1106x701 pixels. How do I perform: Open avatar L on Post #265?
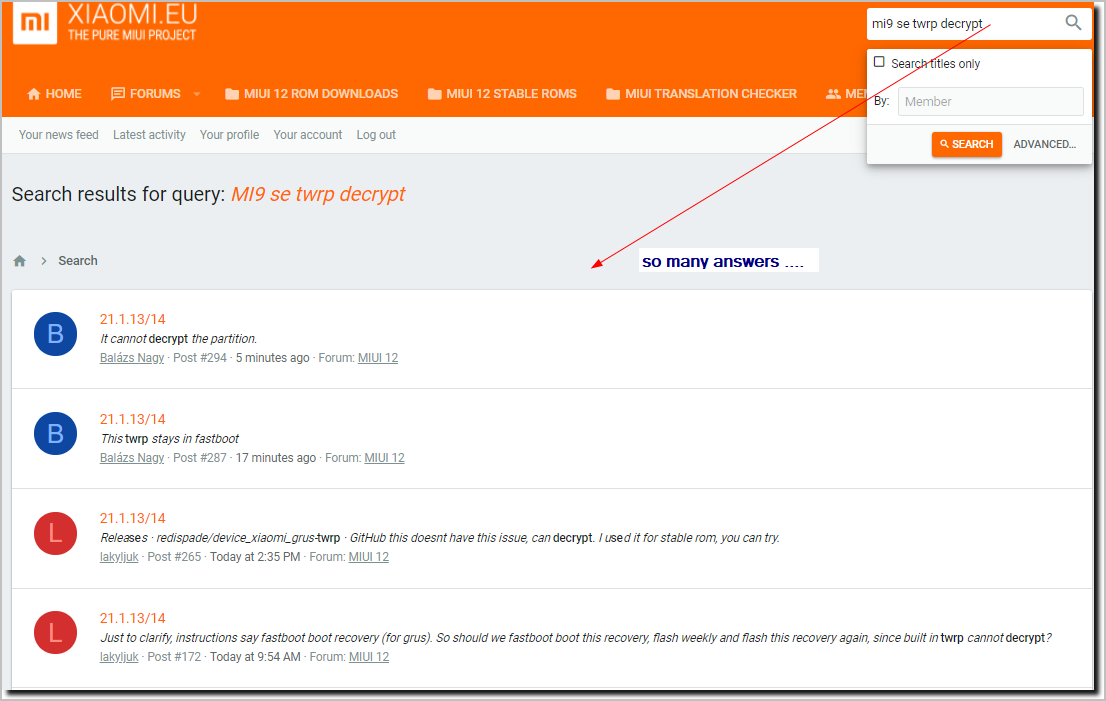coord(56,533)
